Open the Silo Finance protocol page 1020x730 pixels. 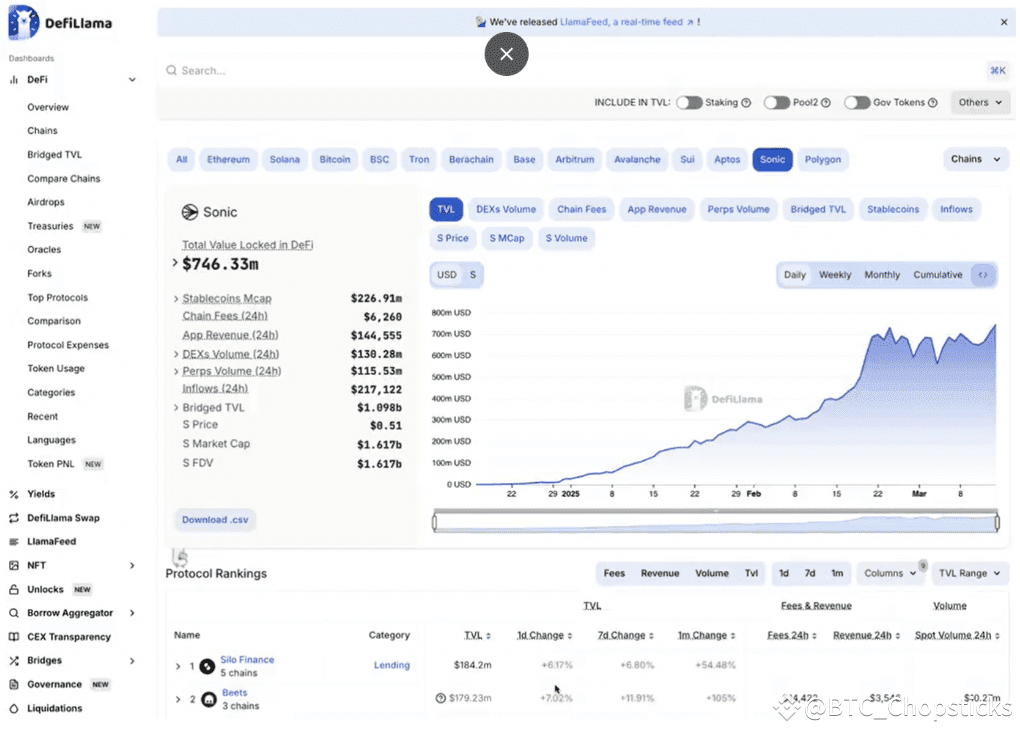click(247, 660)
